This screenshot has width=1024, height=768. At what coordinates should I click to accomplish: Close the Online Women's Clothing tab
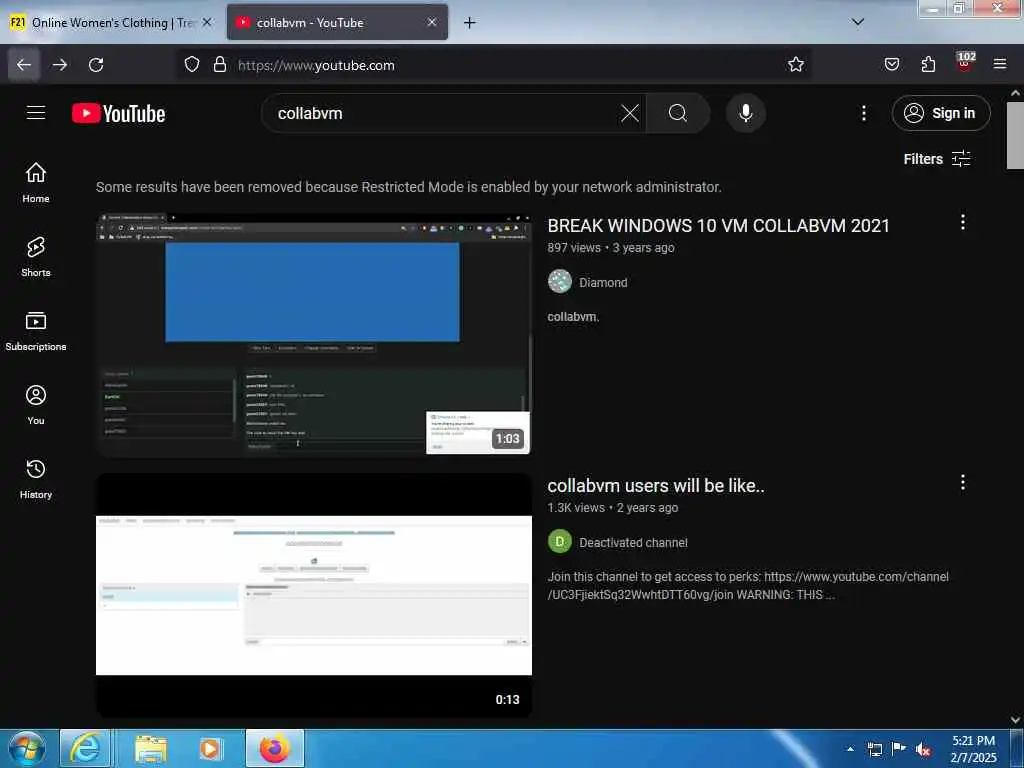(x=206, y=22)
